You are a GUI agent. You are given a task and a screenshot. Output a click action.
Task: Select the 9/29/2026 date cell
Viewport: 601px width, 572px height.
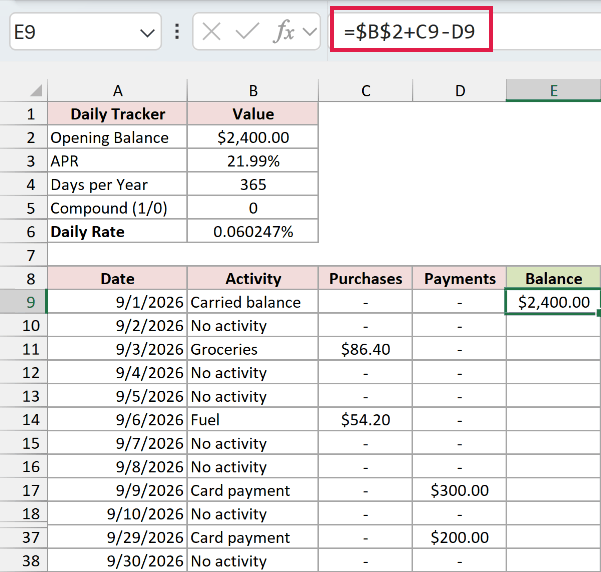pyautogui.click(x=118, y=537)
